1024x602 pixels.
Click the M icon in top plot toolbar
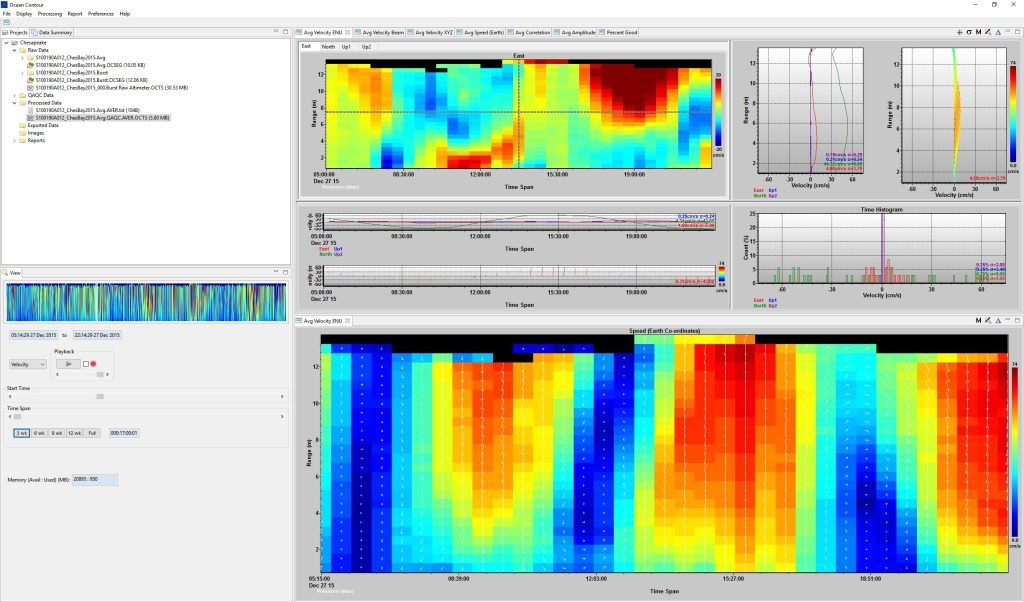978,32
